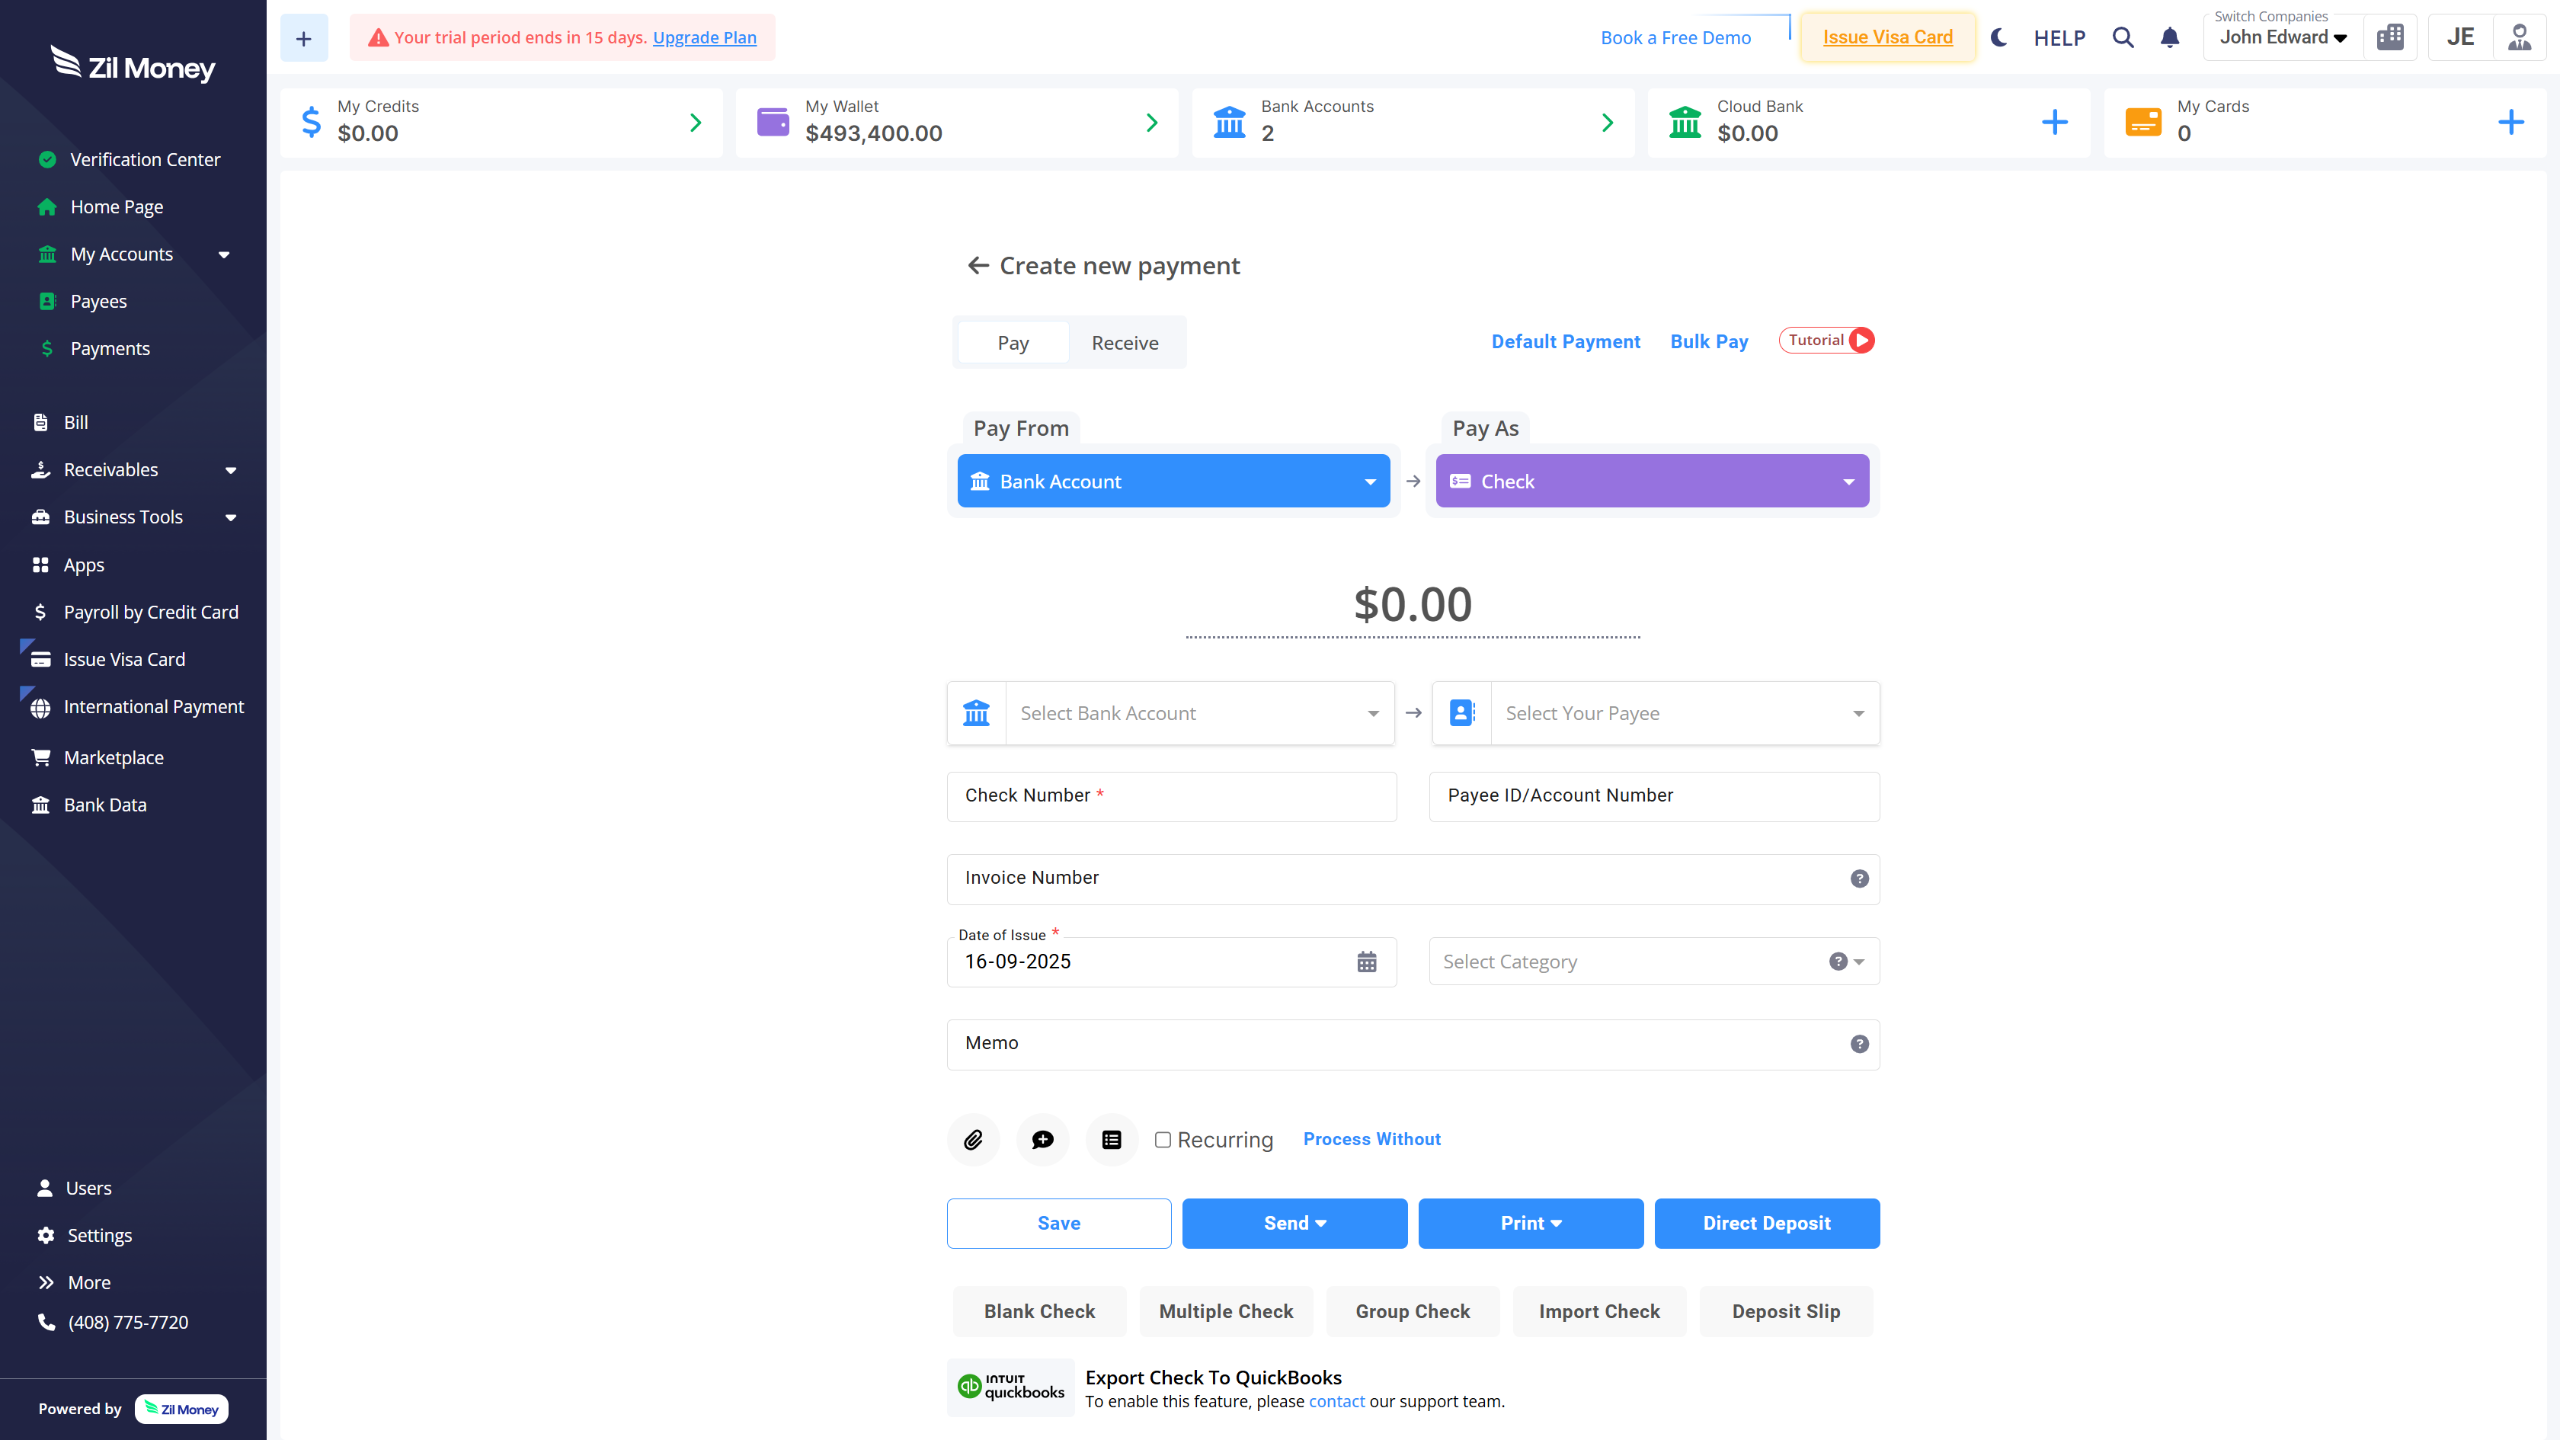This screenshot has height=1440, width=2560.
Task: Click the list details icon beside Recurring
Action: coord(1111,1139)
